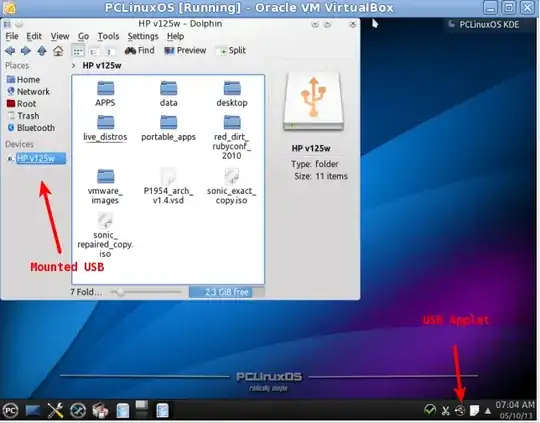This screenshot has height=423, width=540.
Task: Open the Edit menu
Action: [x=34, y=36]
